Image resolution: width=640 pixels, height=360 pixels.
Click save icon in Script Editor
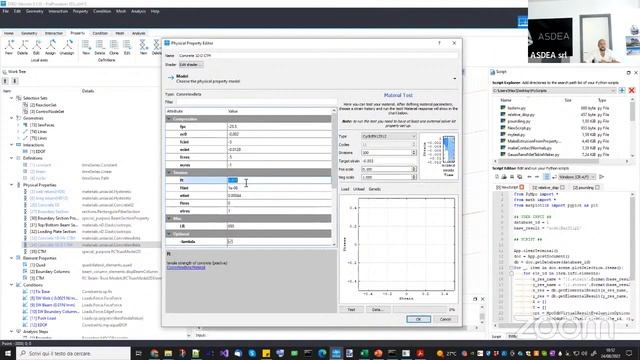[512, 177]
